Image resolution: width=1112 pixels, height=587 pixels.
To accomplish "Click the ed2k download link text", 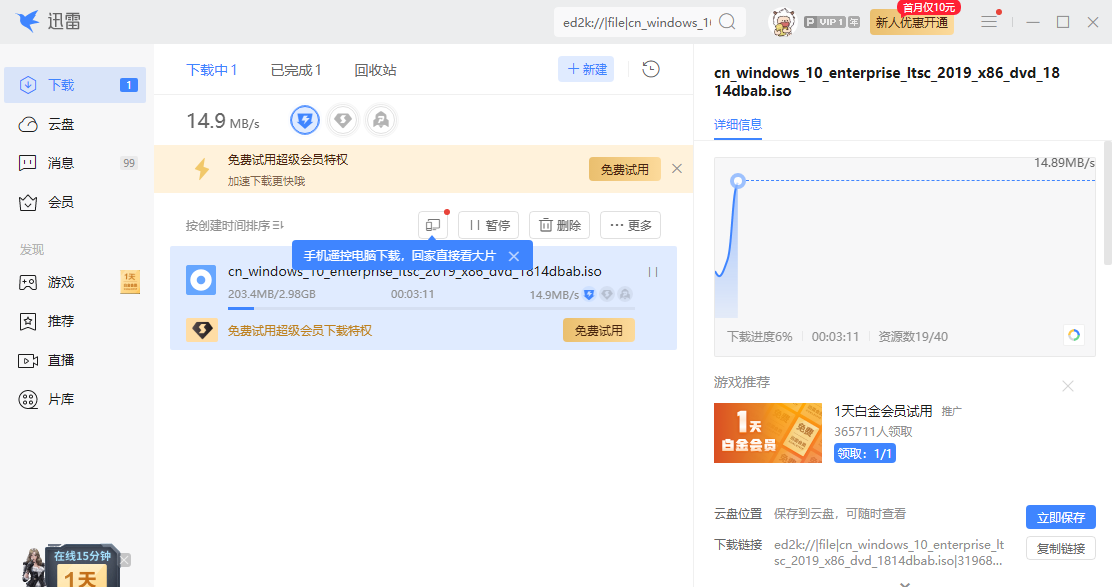I will [x=889, y=553].
